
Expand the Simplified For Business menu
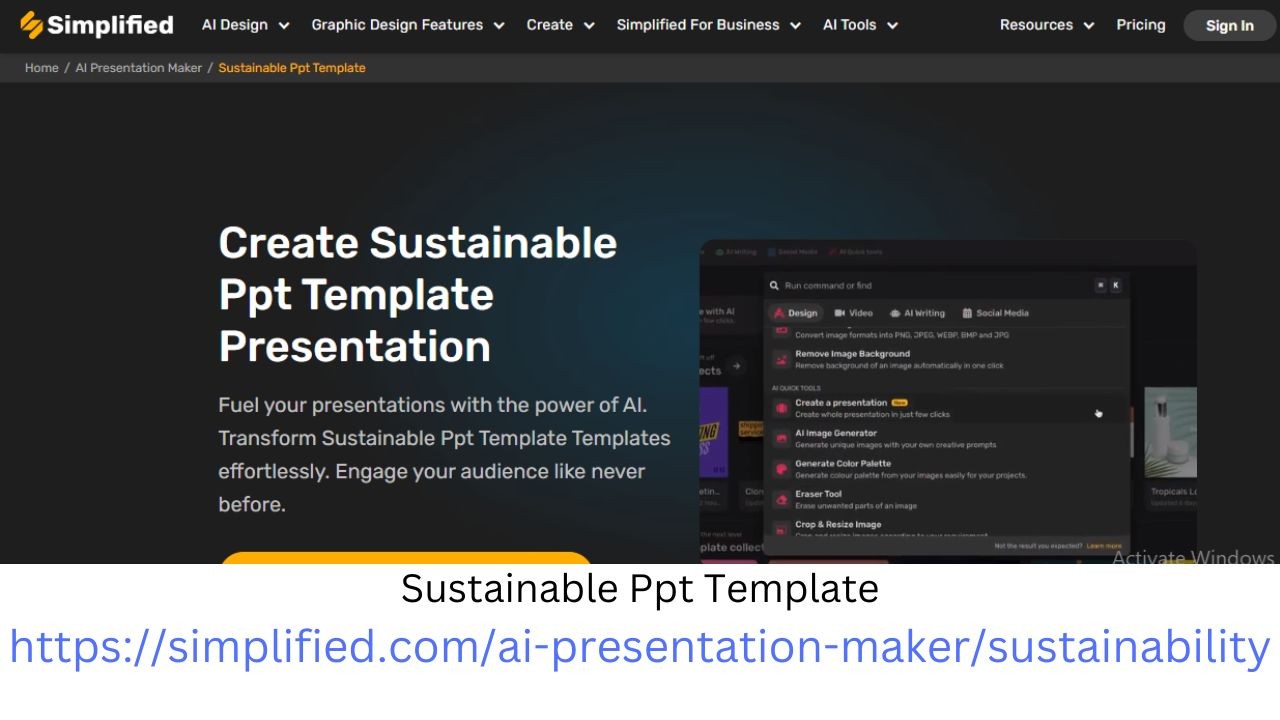708,25
